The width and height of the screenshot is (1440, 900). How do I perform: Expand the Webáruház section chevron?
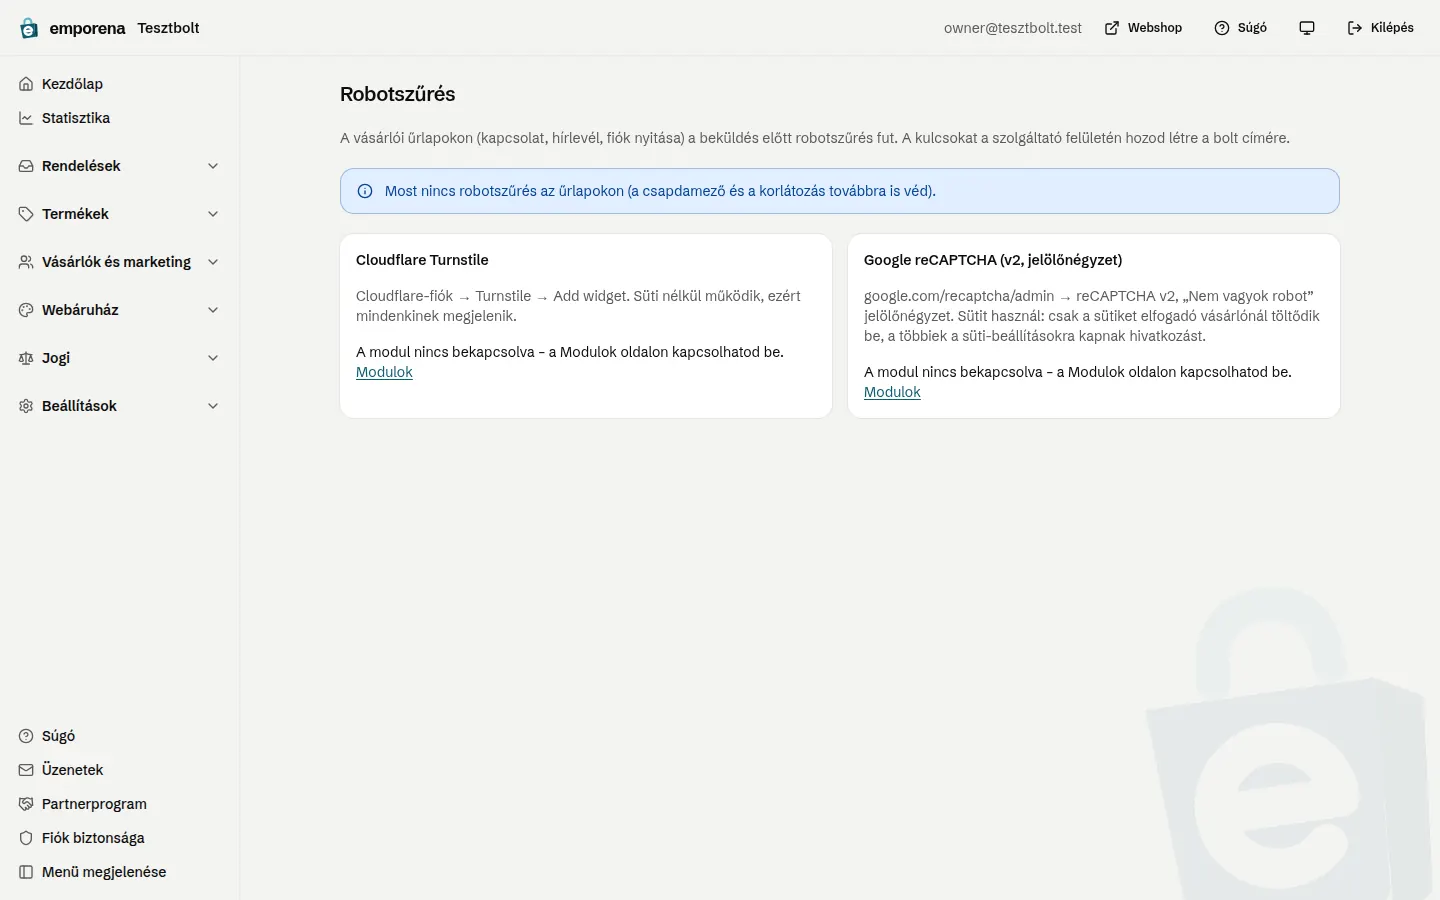point(213,310)
